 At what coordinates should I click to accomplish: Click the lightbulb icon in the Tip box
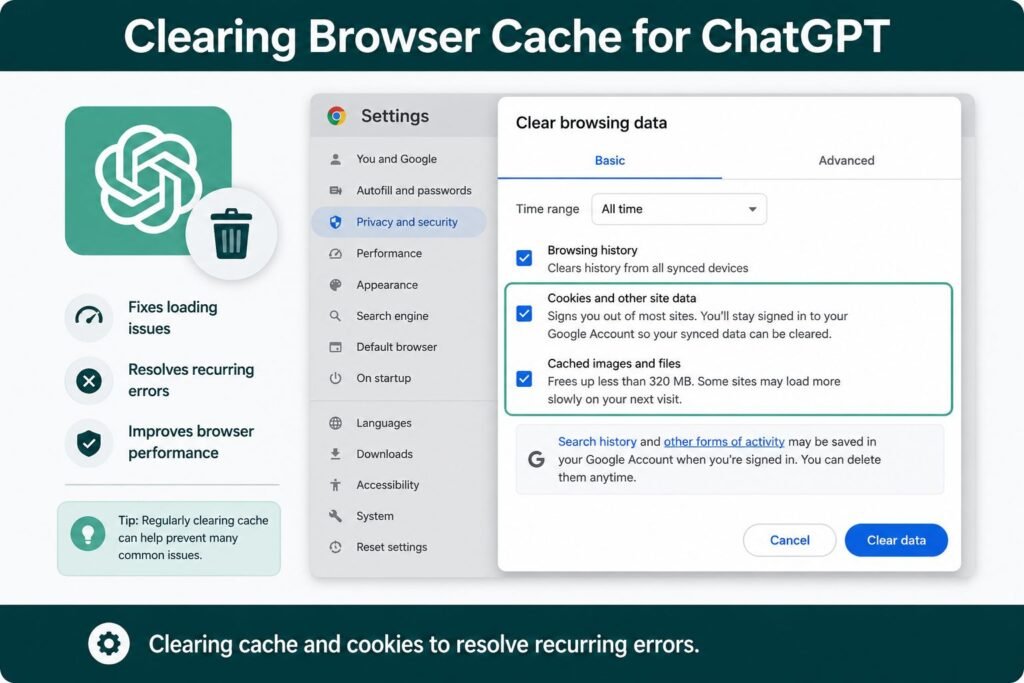pos(88,533)
